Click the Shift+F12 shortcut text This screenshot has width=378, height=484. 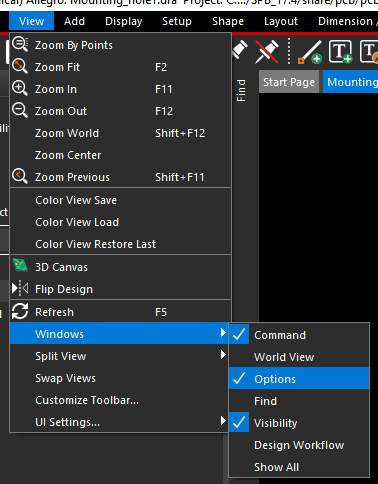pos(180,133)
